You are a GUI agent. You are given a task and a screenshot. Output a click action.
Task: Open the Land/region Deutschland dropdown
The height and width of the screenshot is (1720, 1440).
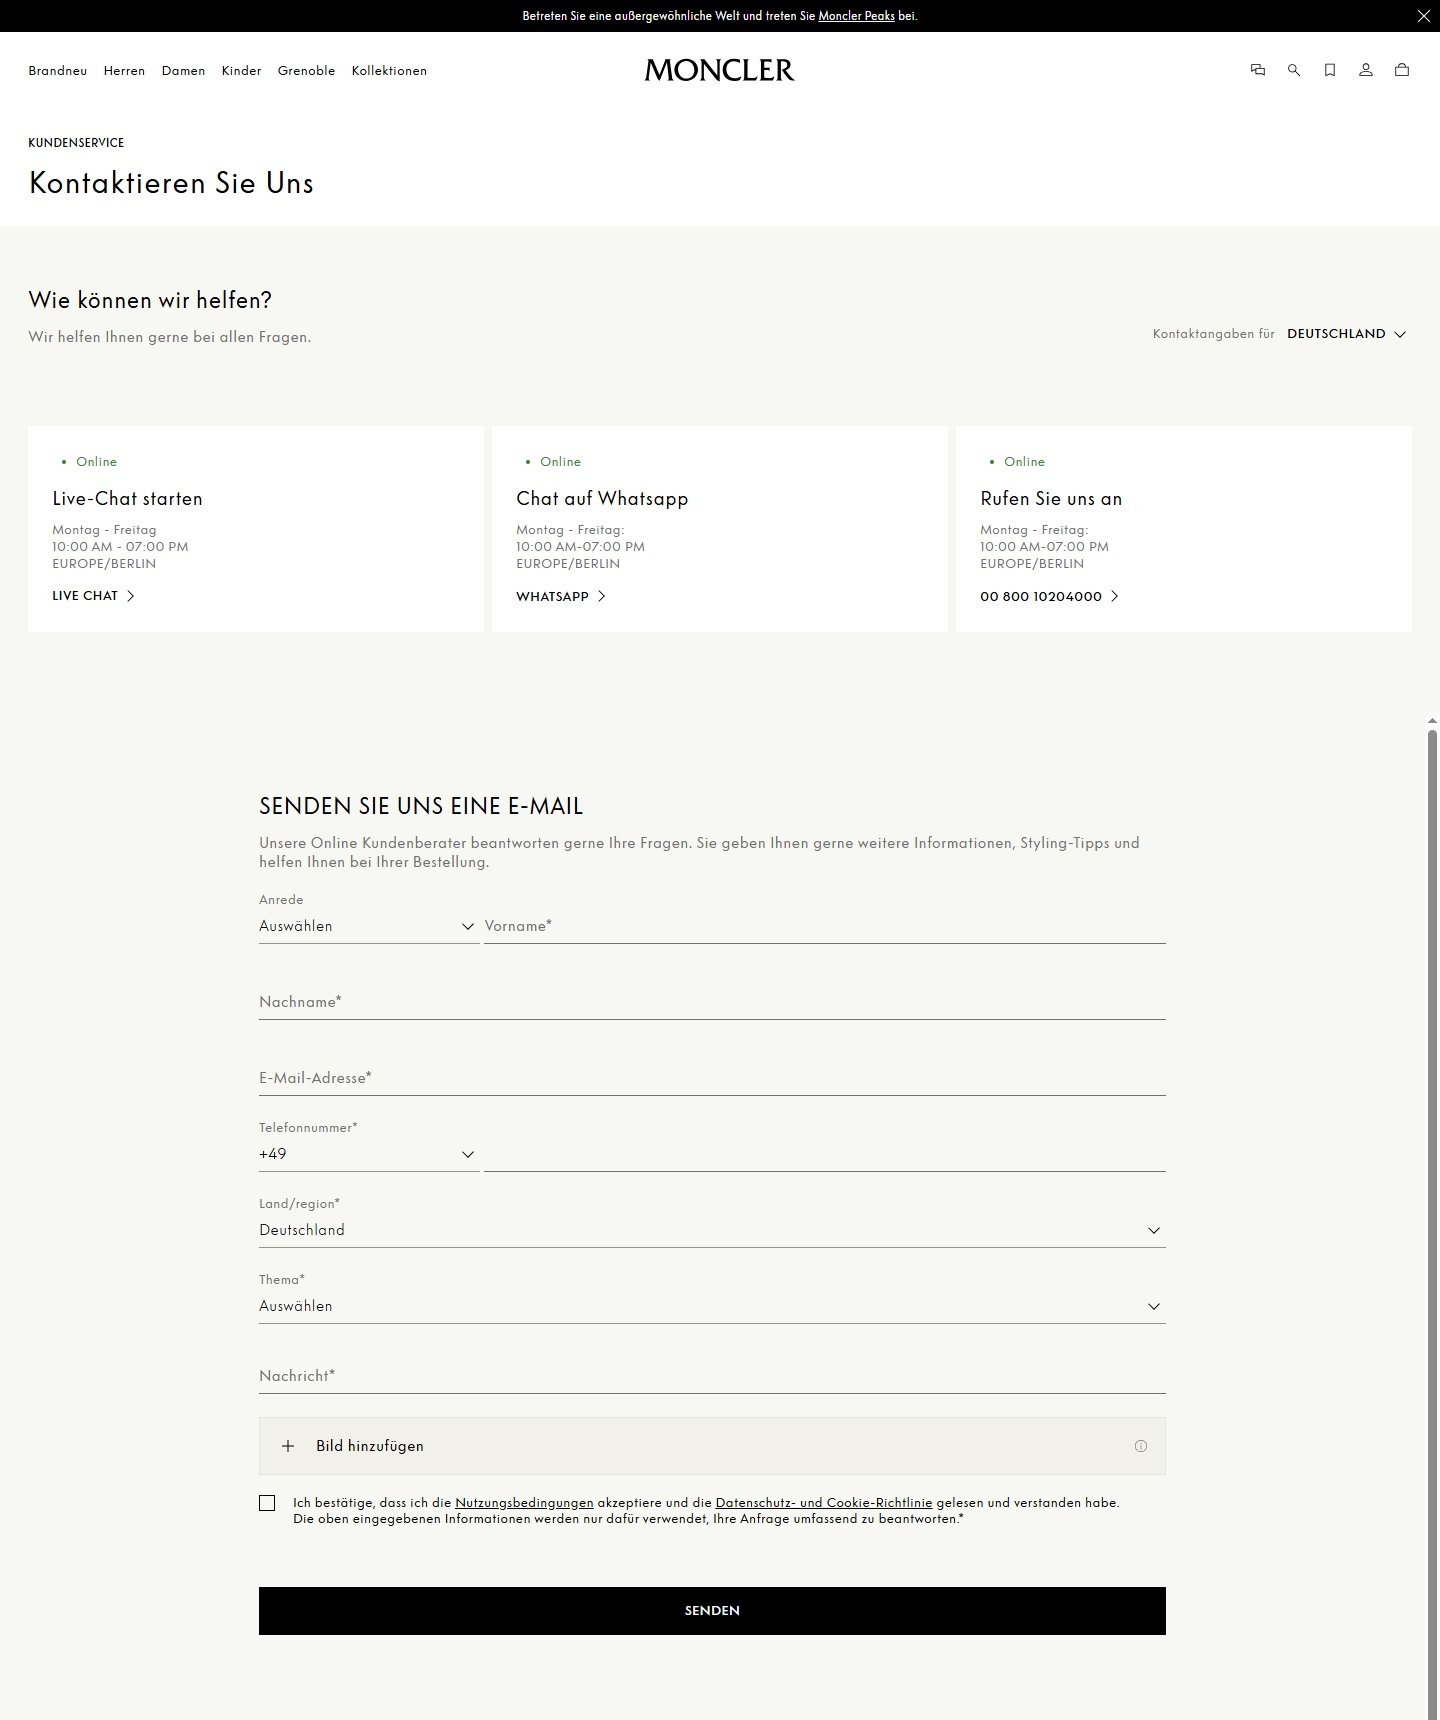click(x=712, y=1230)
